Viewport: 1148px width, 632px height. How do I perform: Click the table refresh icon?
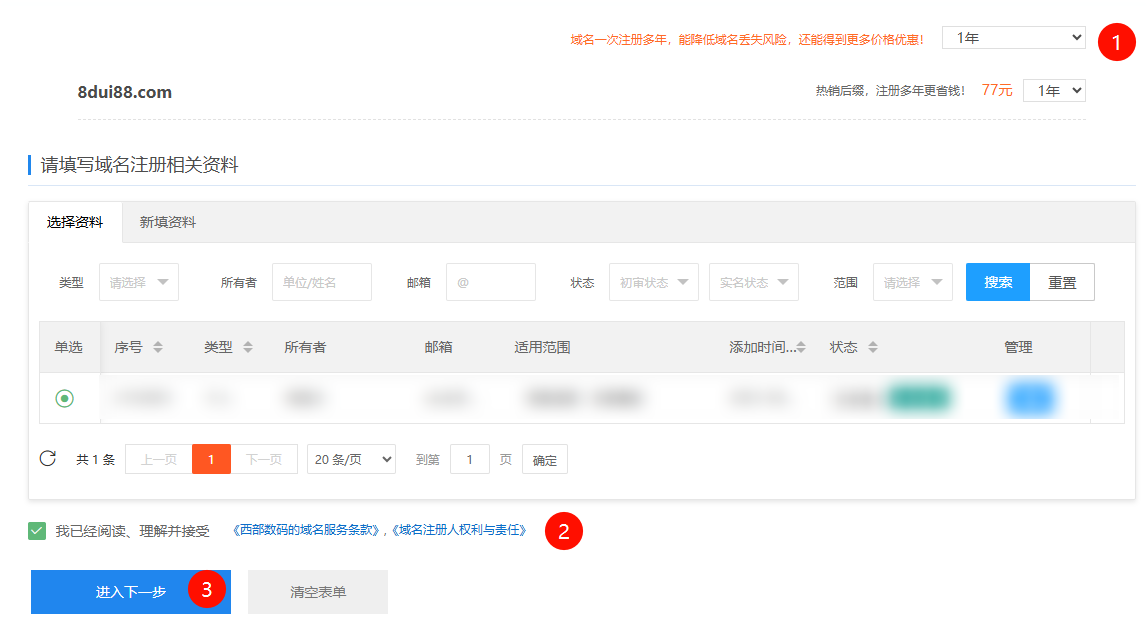(47, 459)
